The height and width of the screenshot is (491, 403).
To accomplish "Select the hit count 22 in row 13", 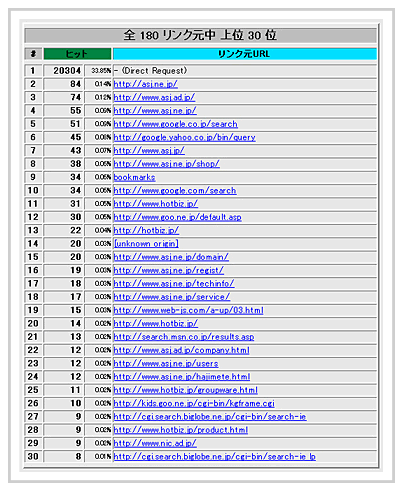I will click(x=76, y=230).
